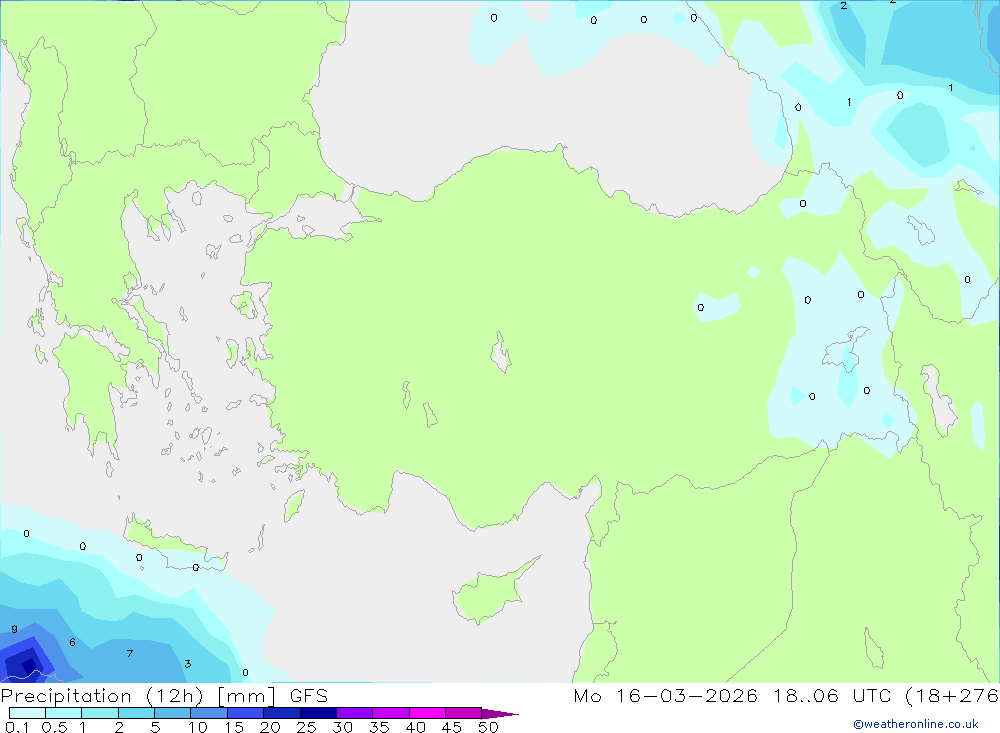Click the 35–40 mm purple legend swatch
This screenshot has width=1000, height=733.
click(x=391, y=713)
